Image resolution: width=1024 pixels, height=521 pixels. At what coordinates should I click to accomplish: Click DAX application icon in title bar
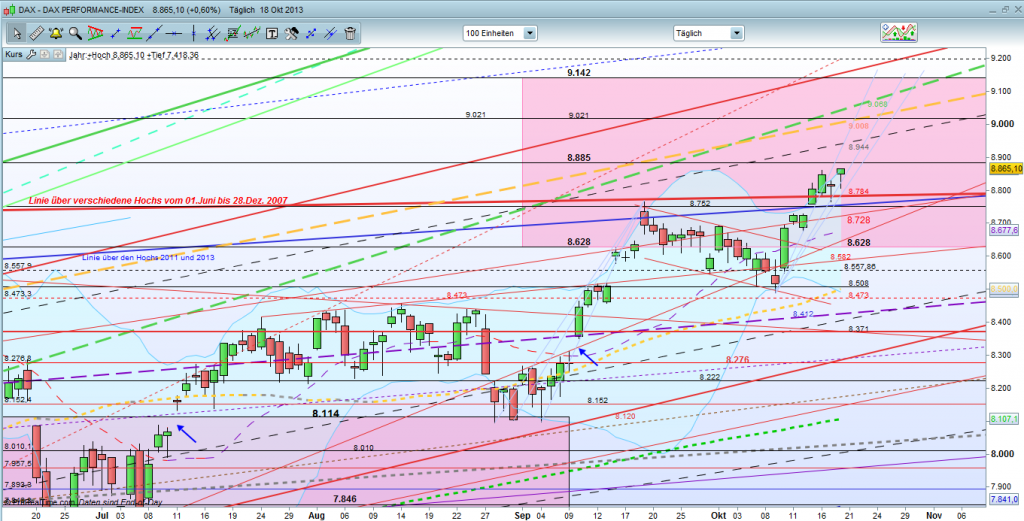[x=8, y=11]
